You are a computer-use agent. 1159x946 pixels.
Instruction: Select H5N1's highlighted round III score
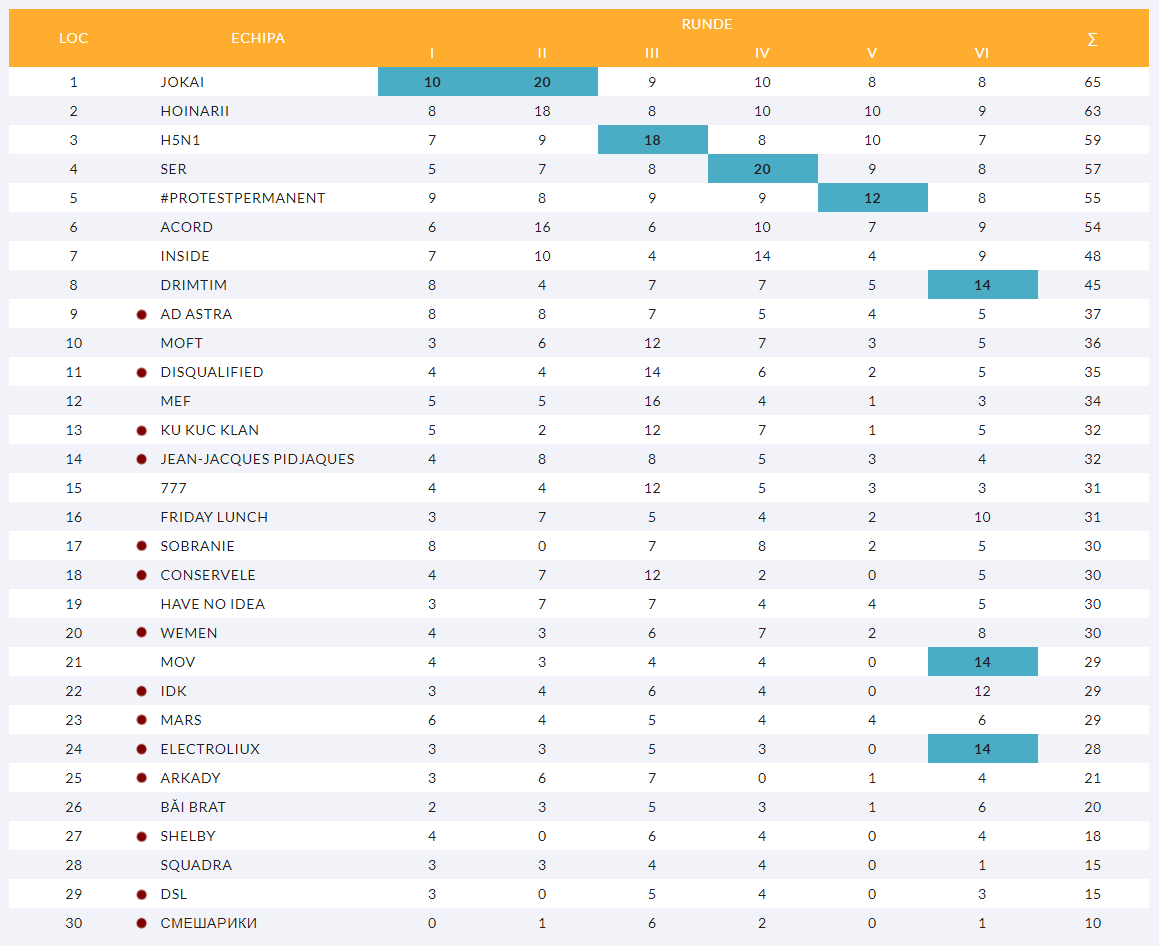(x=652, y=140)
